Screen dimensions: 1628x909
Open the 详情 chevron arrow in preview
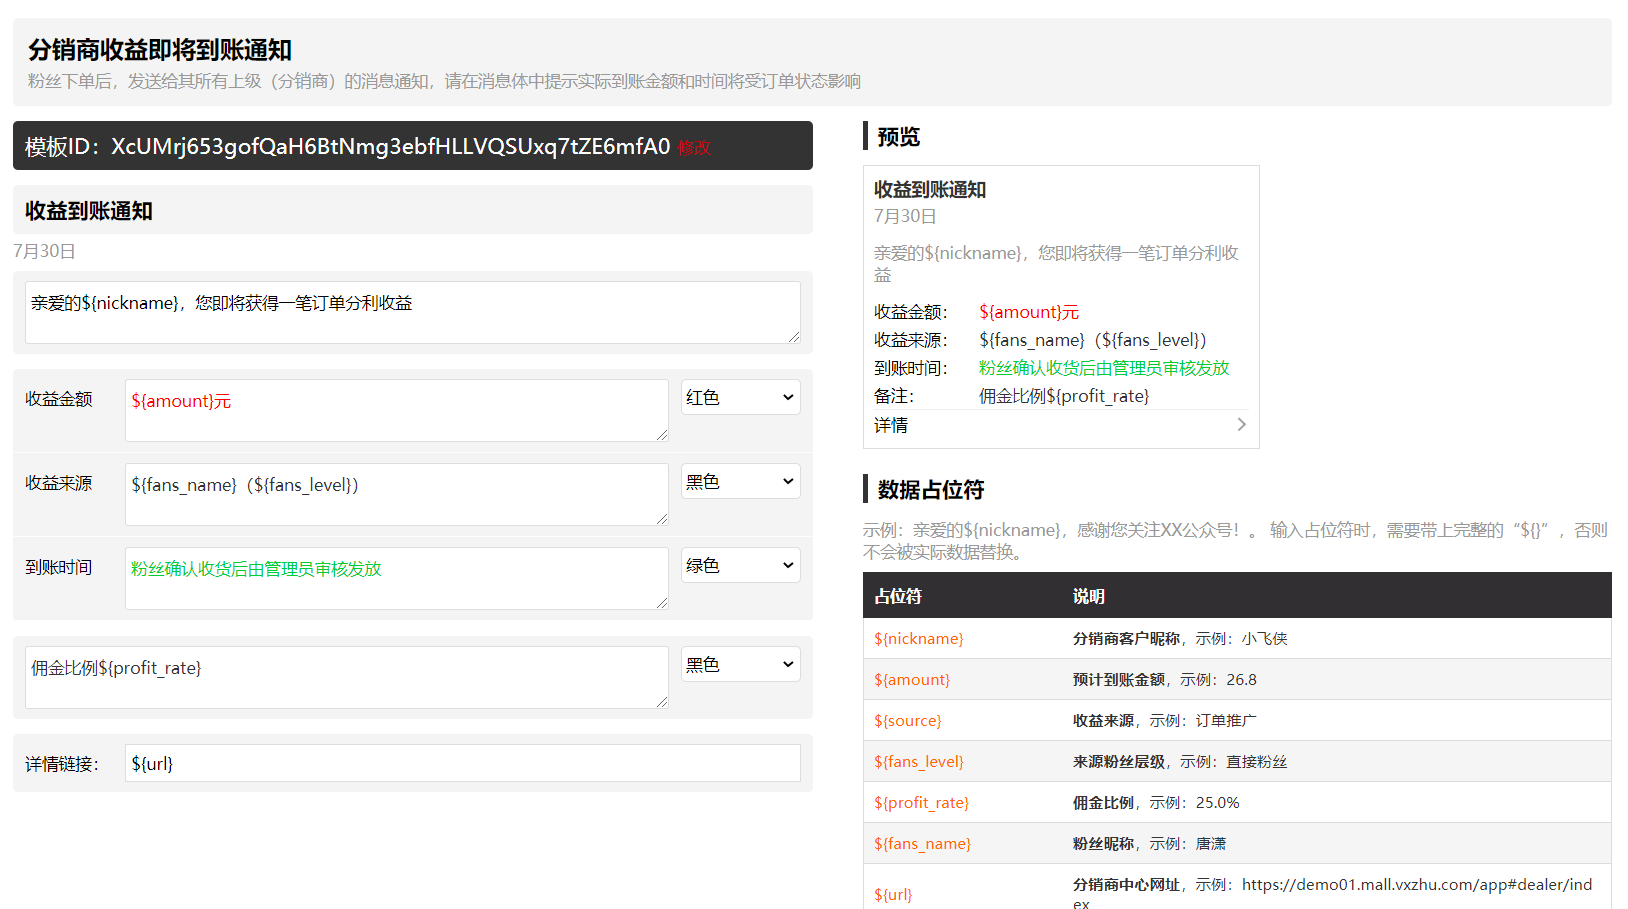coord(1241,425)
